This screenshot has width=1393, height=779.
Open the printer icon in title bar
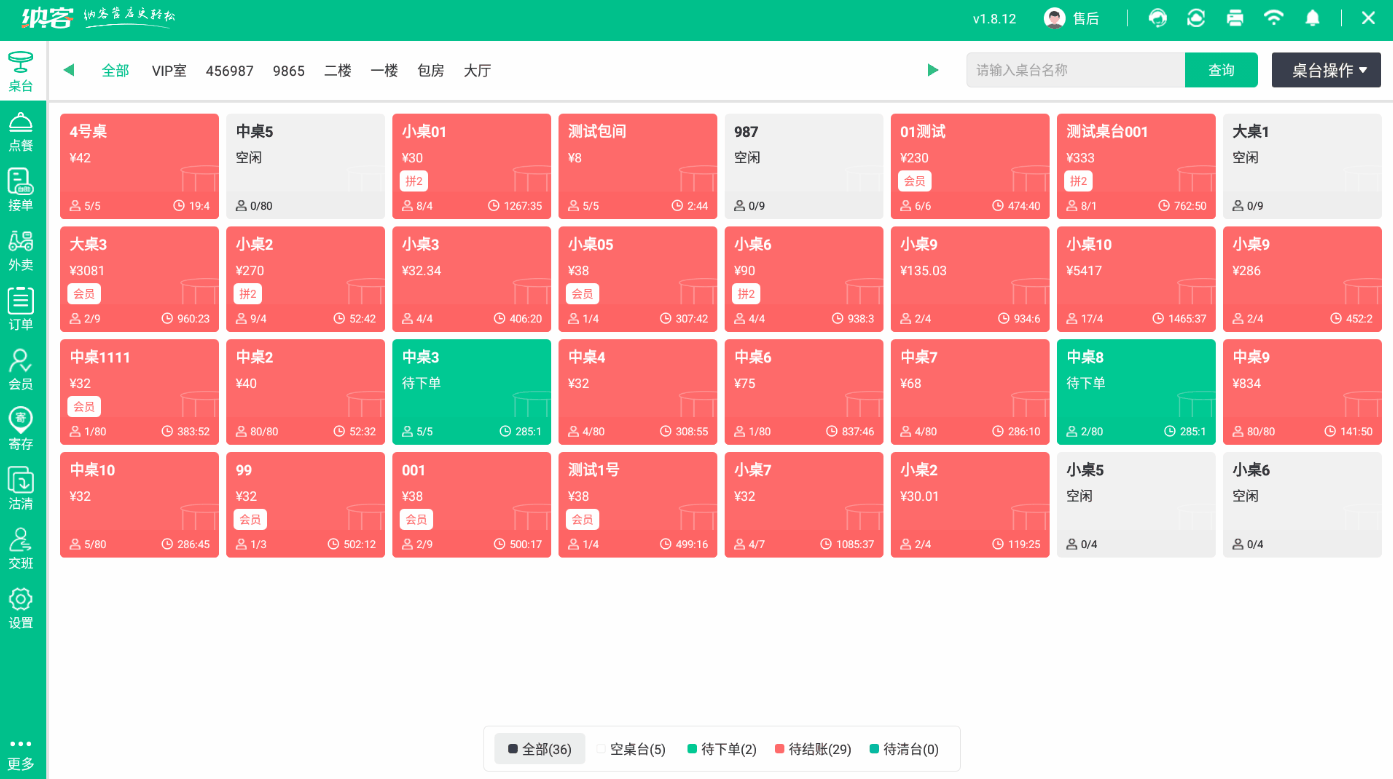1234,17
